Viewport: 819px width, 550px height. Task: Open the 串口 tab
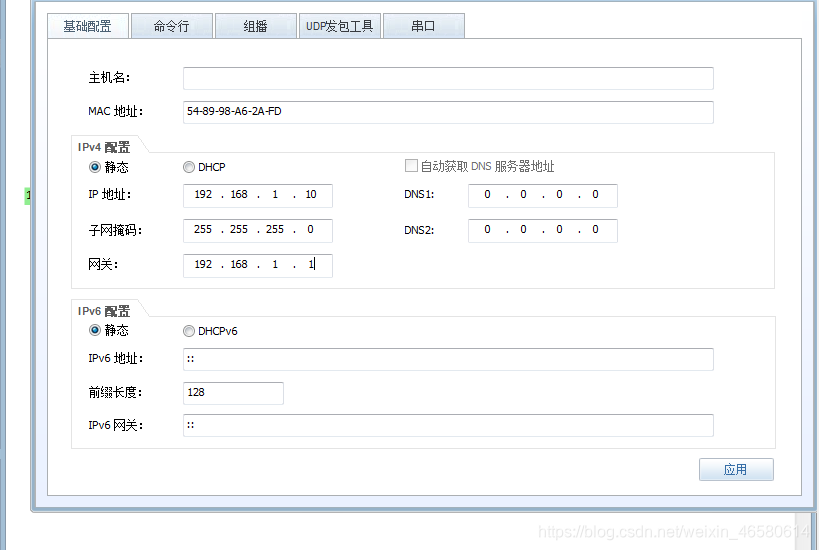point(424,26)
